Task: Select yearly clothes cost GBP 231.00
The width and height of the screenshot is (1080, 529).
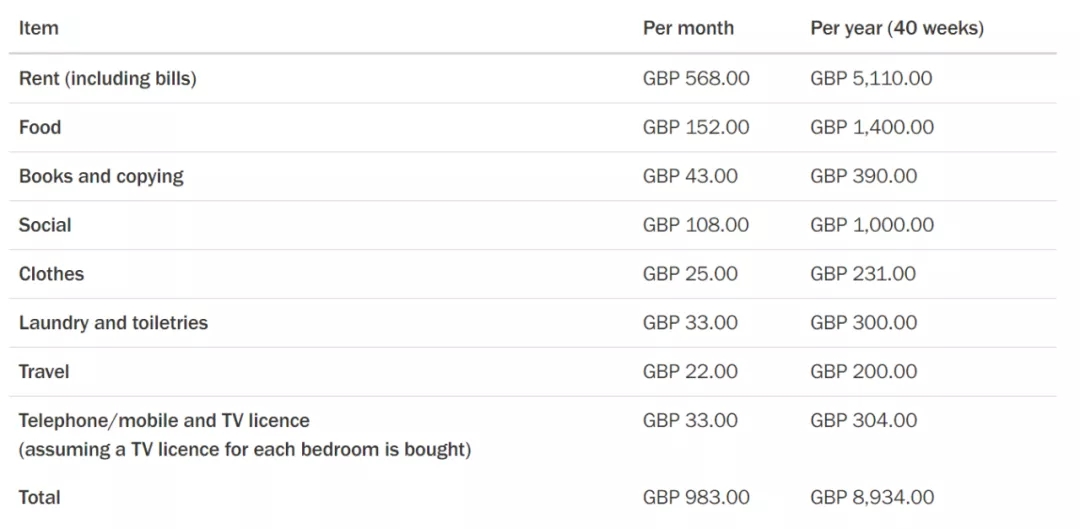Action: pyautogui.click(x=863, y=274)
